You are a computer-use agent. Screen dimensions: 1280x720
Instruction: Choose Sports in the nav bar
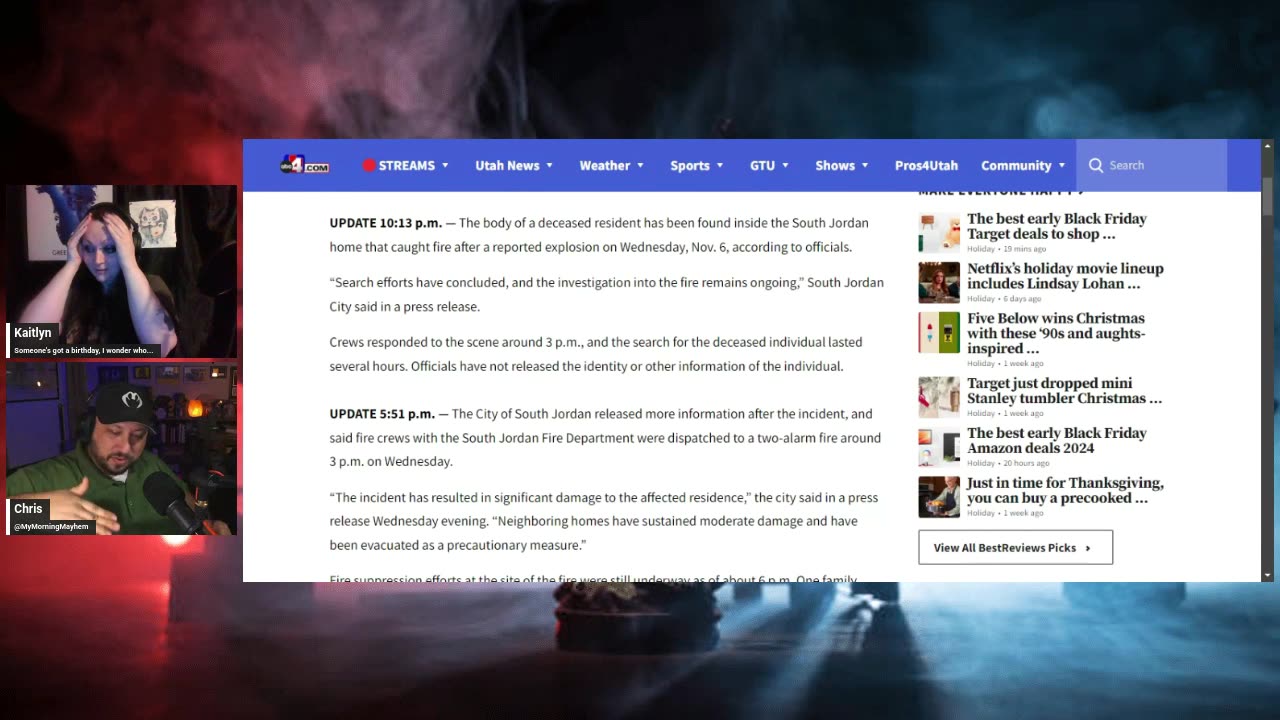click(x=690, y=165)
